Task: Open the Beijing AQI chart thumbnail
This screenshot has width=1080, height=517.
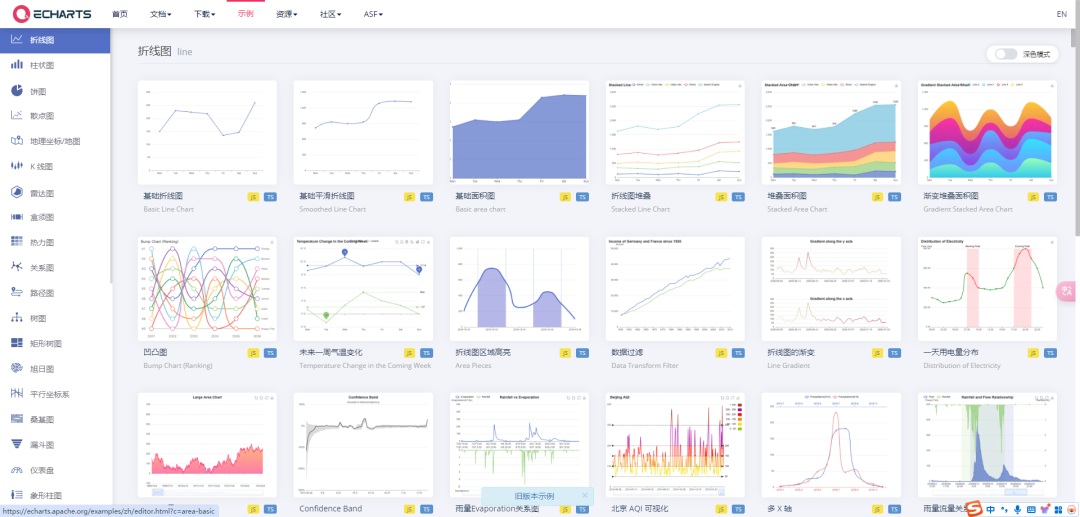Action: [x=676, y=445]
